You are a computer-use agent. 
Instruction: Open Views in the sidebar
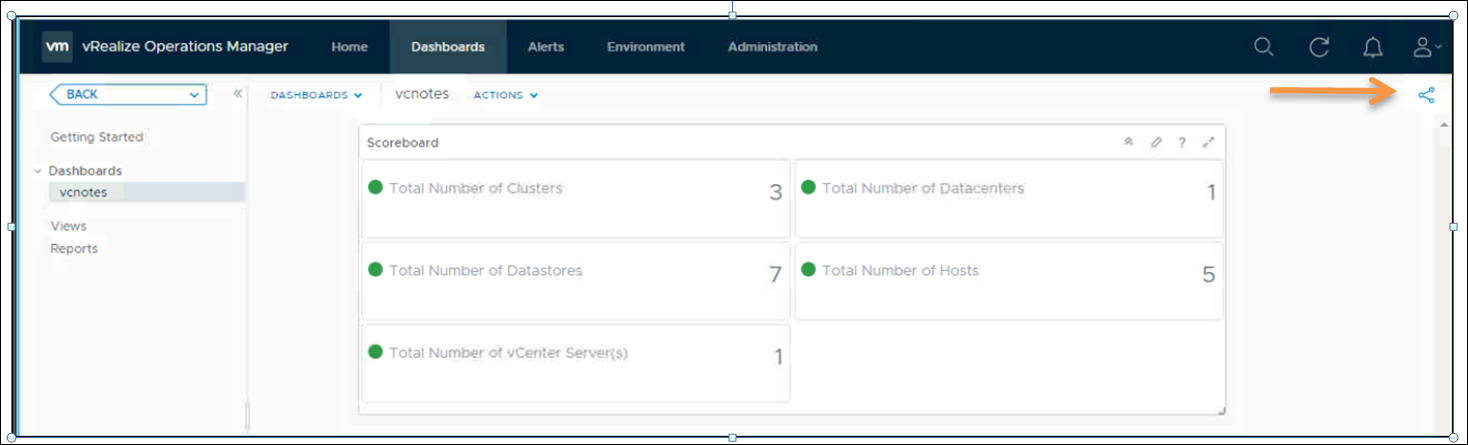(x=69, y=226)
